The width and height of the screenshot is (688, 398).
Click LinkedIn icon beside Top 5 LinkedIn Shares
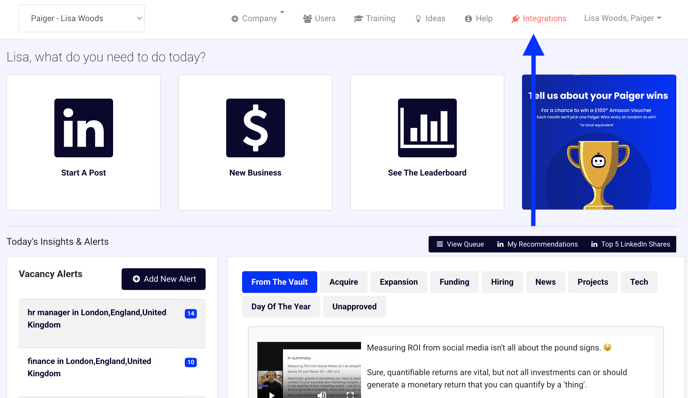click(x=594, y=244)
